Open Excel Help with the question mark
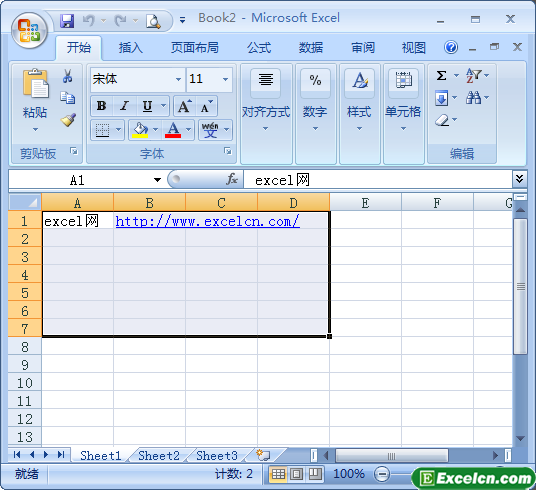The width and height of the screenshot is (536, 490). point(451,47)
